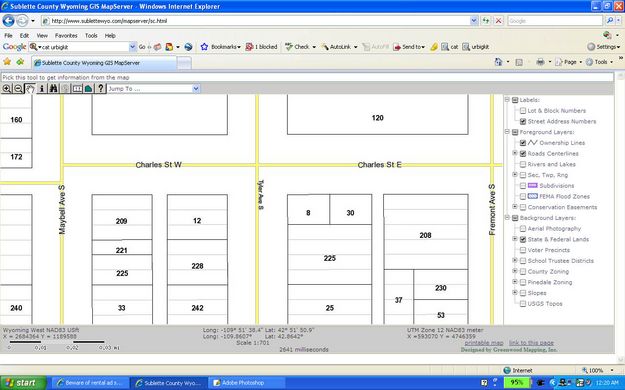Expand the Pinedale Zoning layer group
This screenshot has width=625, height=390.
coord(515,282)
